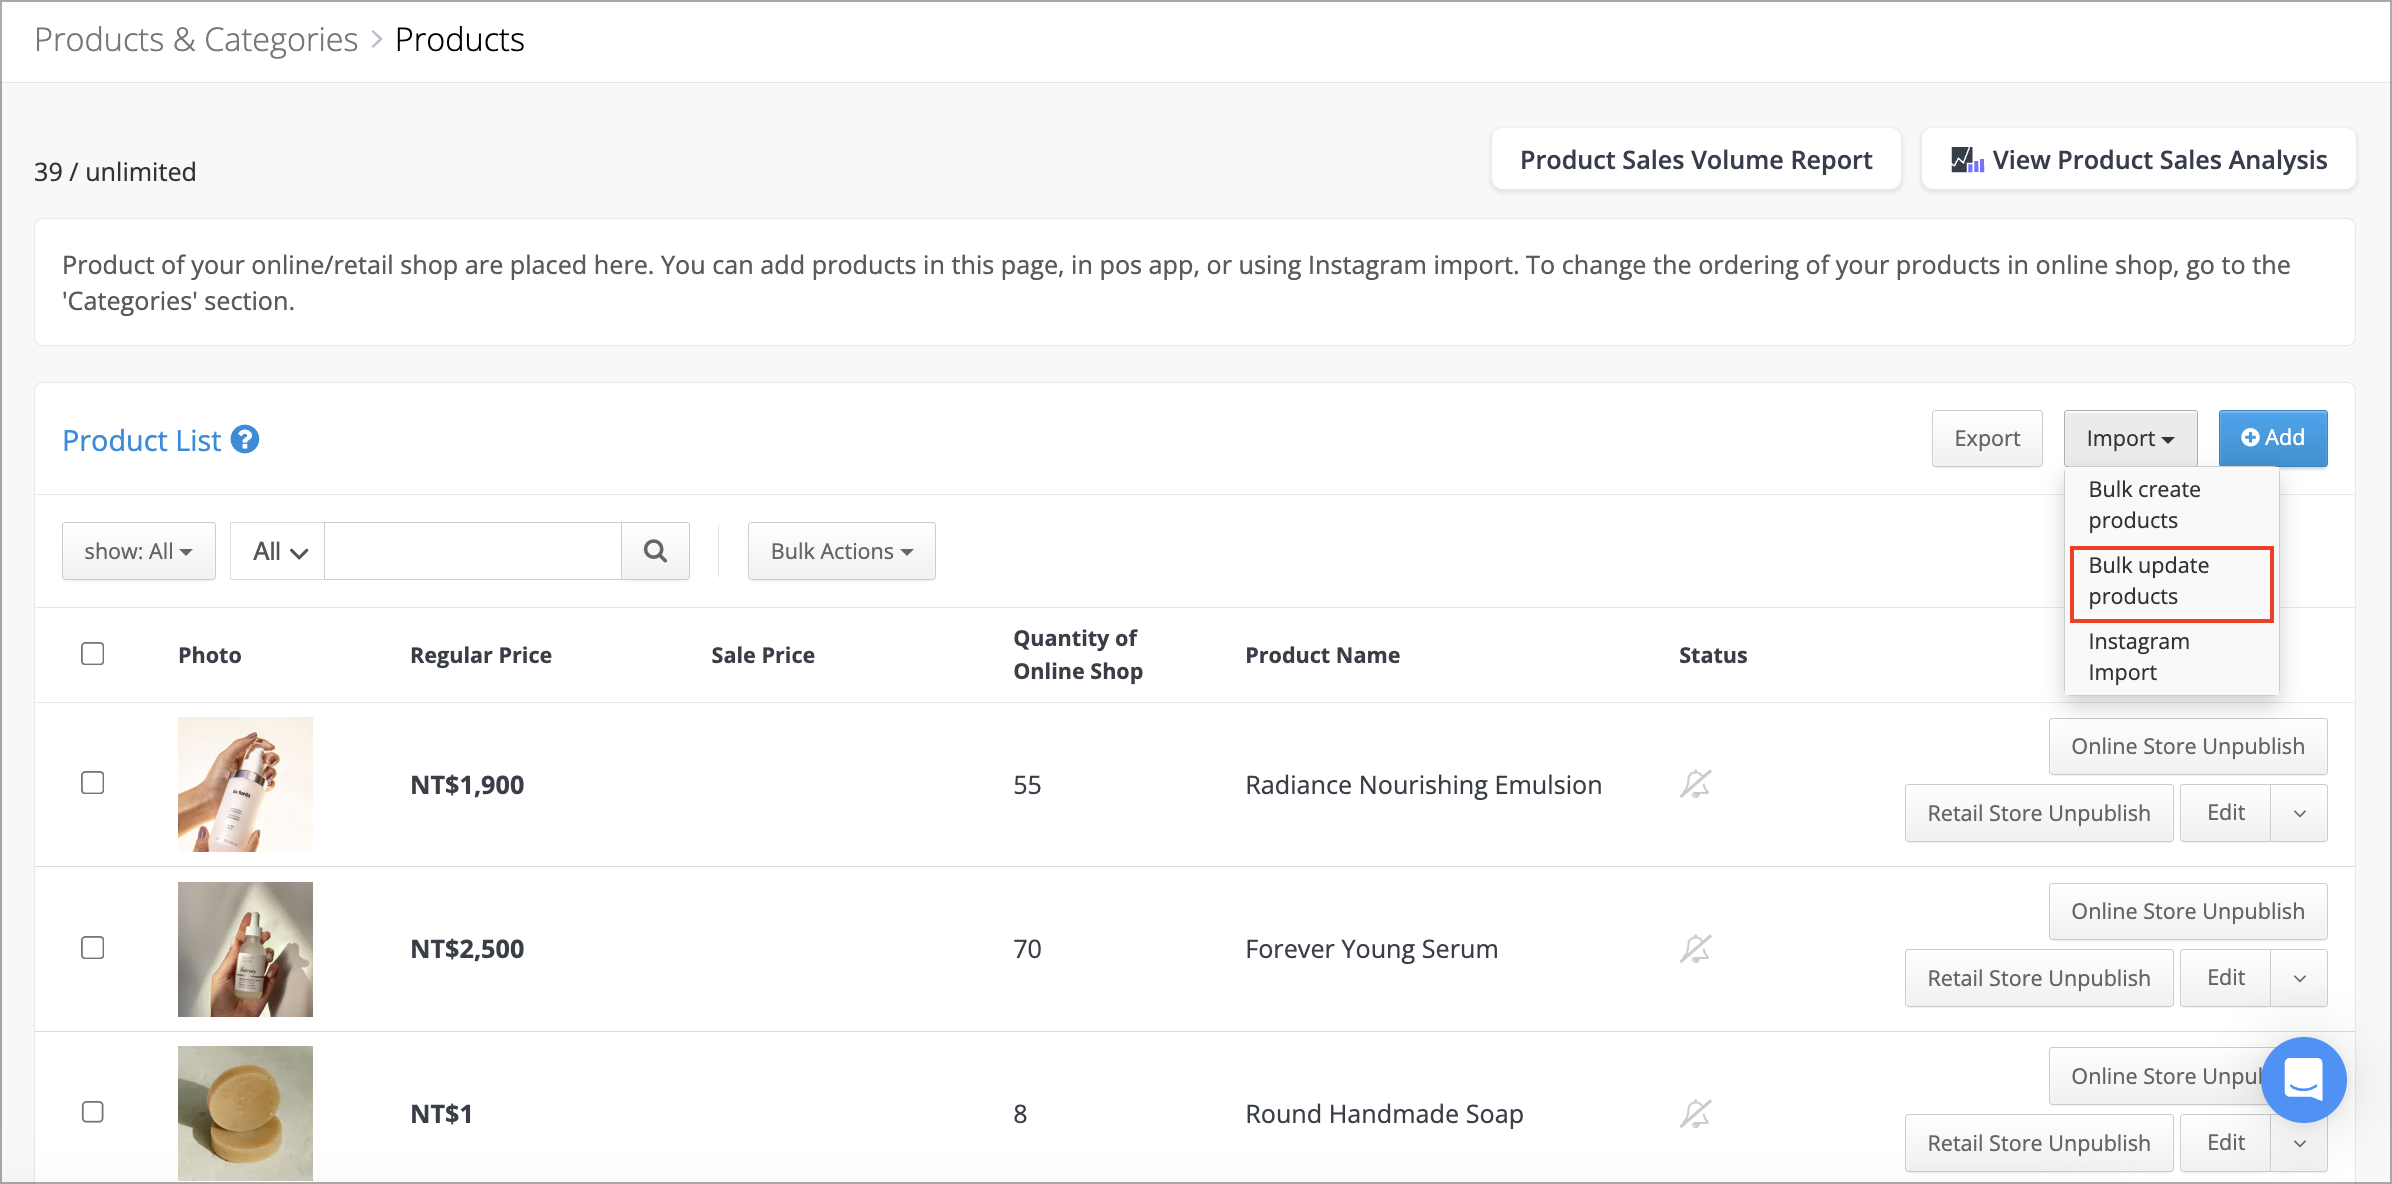Click the muted bell icon for Radiance Nourishing Emulsion
The width and height of the screenshot is (2392, 1184).
pos(1696,784)
